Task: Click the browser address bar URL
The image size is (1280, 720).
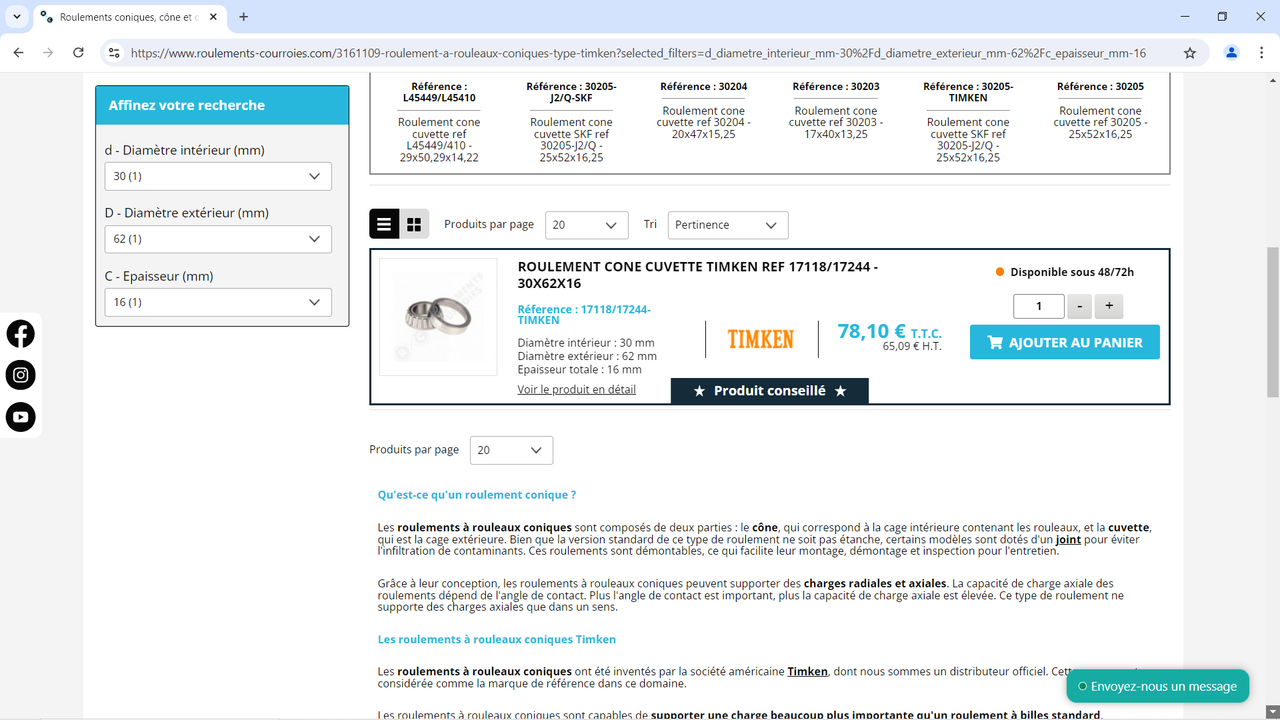Action: [638, 53]
